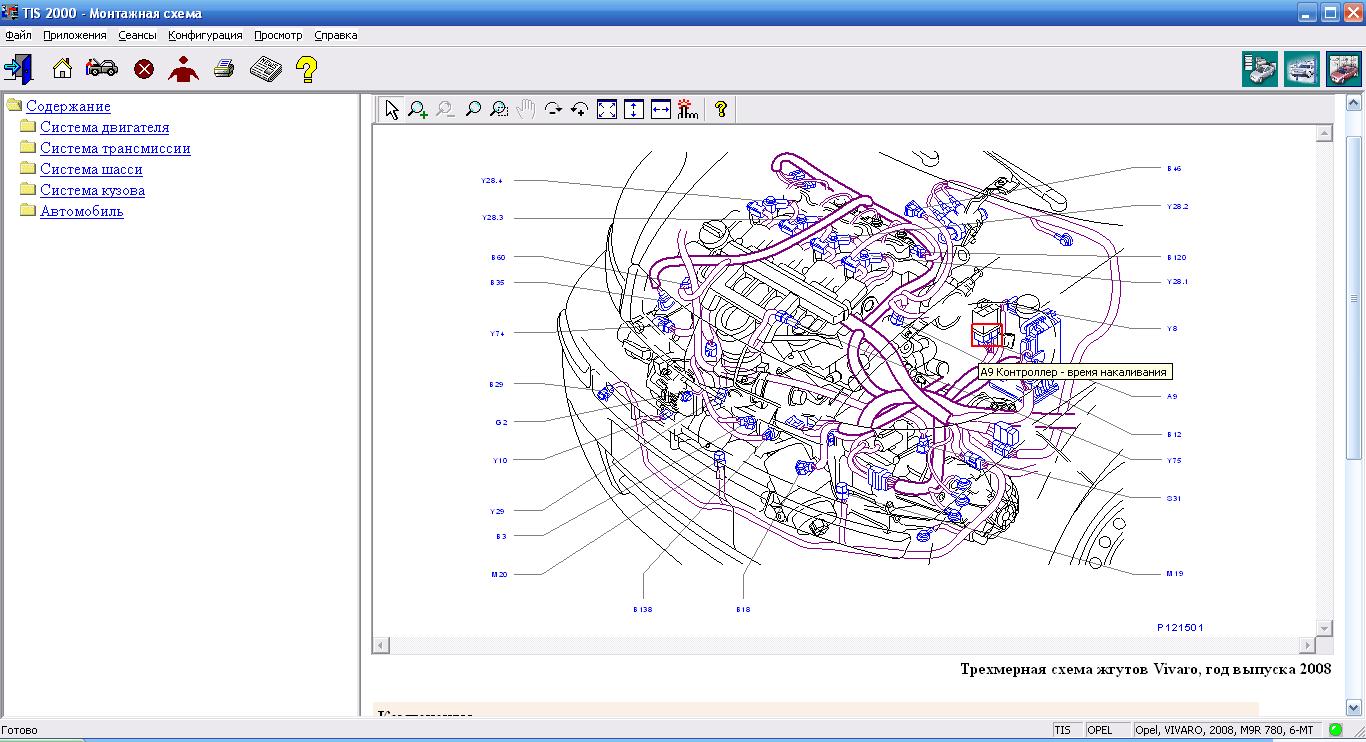Click the fit-to-window expand arrows icon
This screenshot has width=1366, height=742.
[x=607, y=110]
